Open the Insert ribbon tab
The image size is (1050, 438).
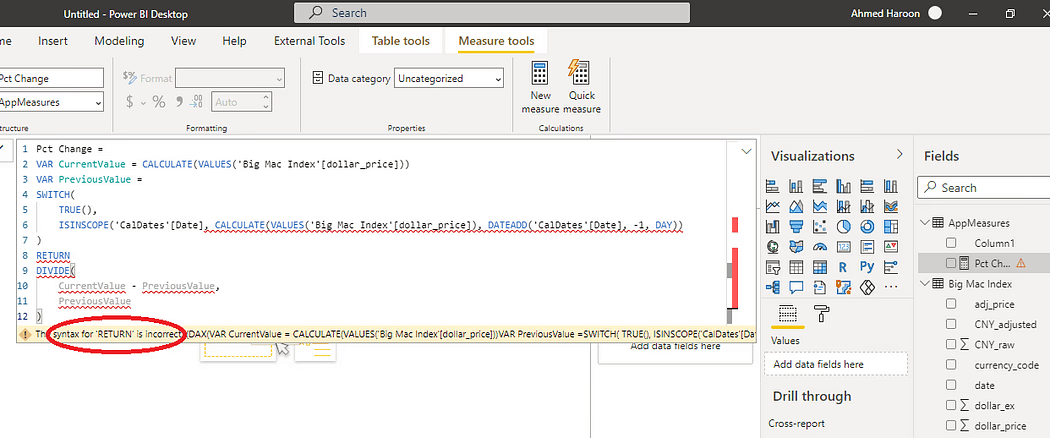(x=53, y=41)
